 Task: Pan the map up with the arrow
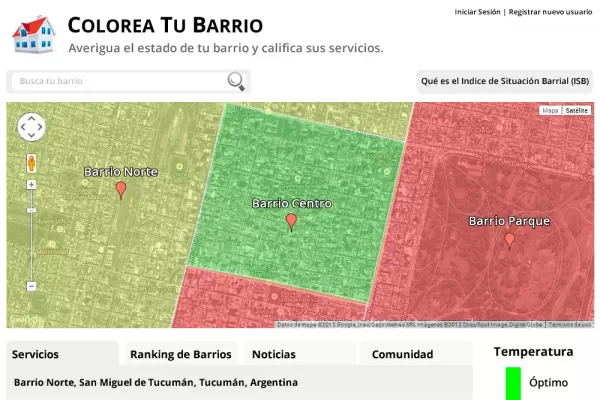point(31,119)
